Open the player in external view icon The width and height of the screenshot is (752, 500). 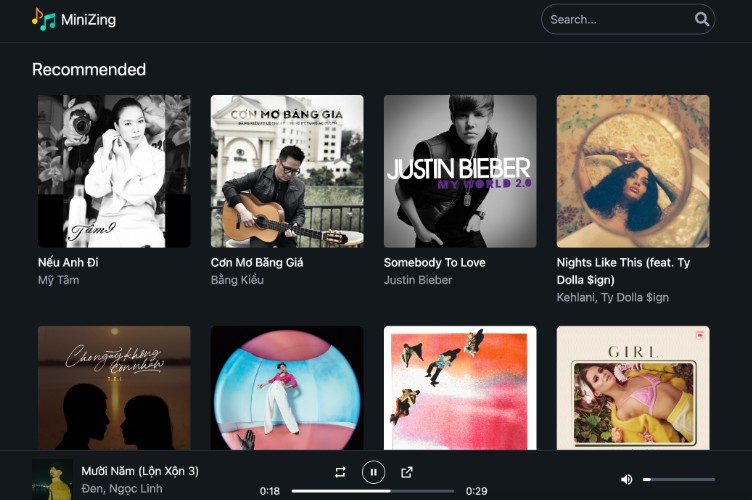(x=407, y=472)
